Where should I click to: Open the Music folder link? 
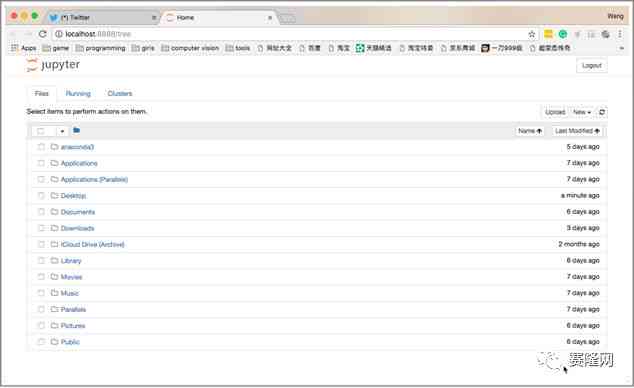(x=70, y=293)
